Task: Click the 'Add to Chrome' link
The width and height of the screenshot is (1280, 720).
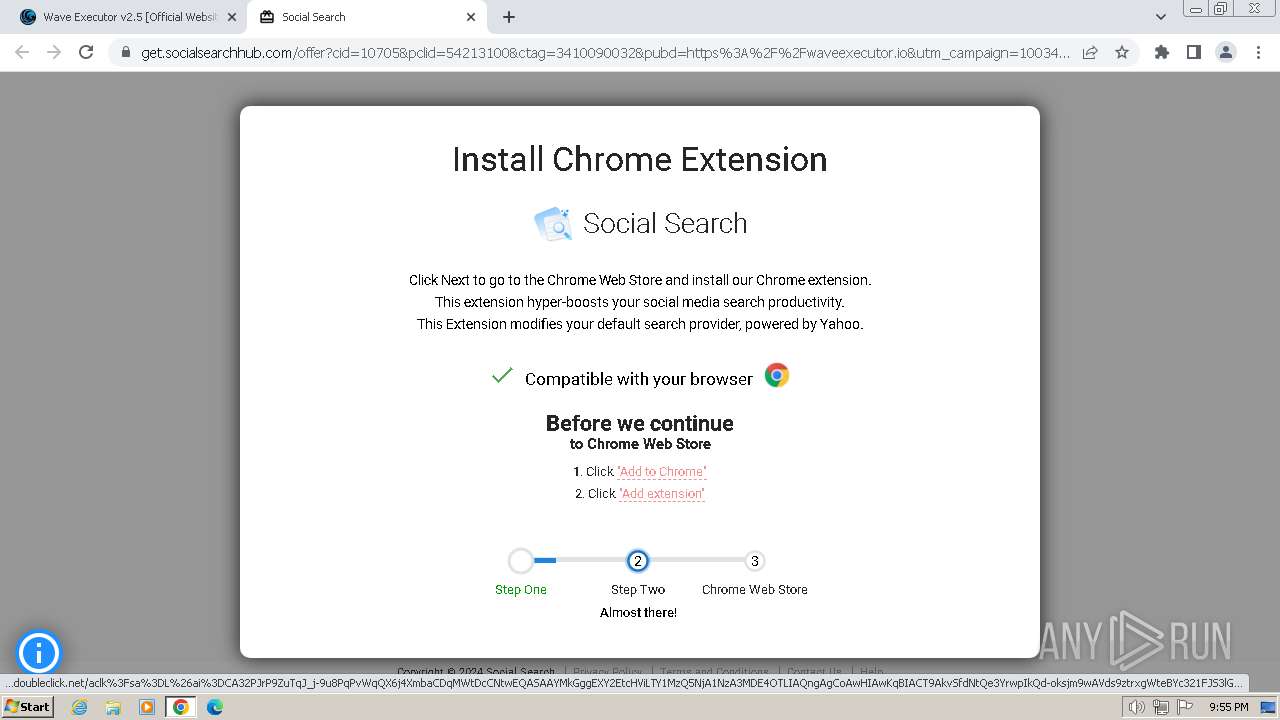Action: (661, 472)
